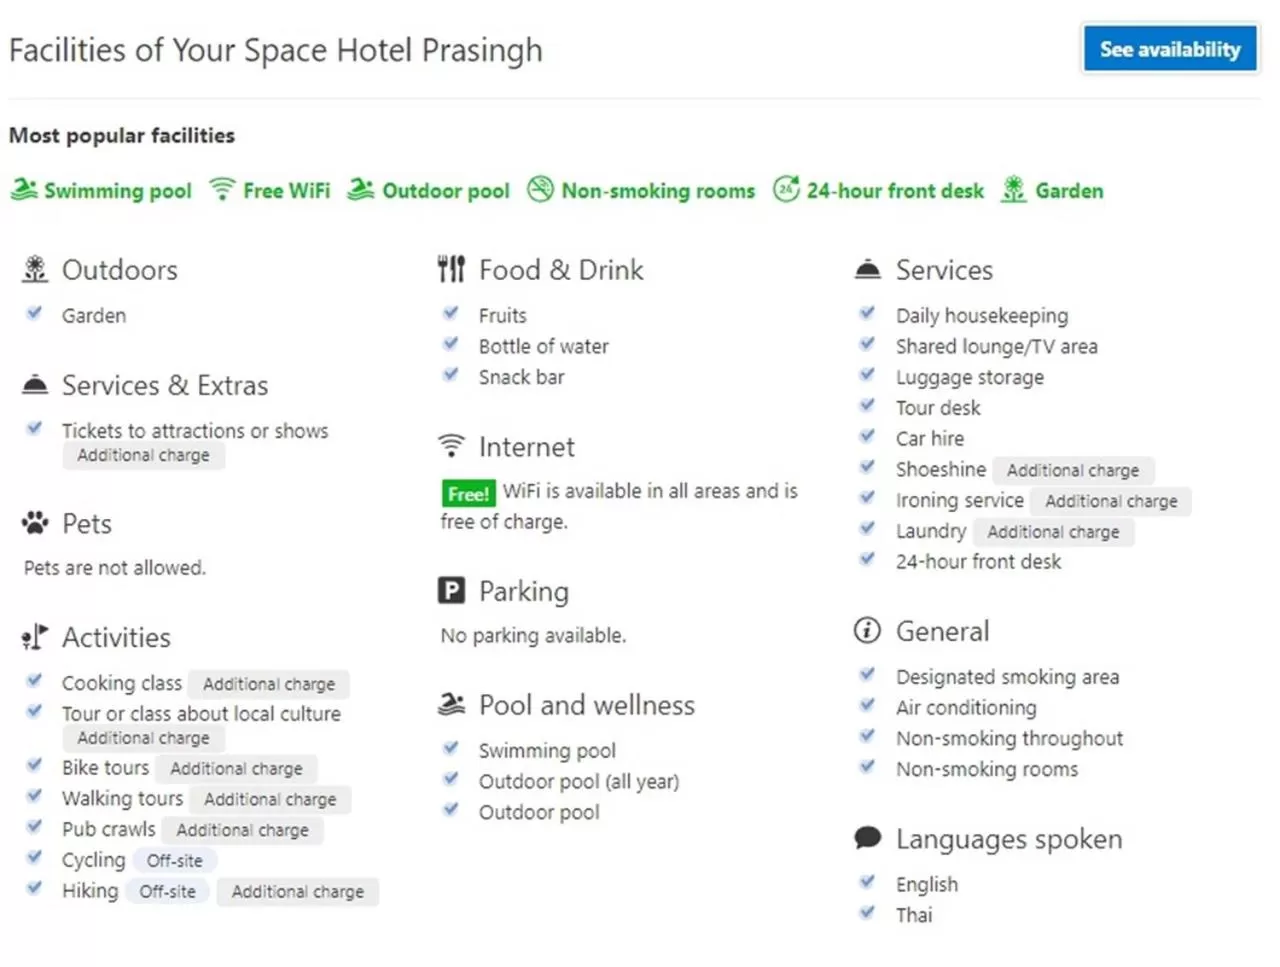
Task: Click the WiFi icon next to Internet heading
Action: [452, 445]
